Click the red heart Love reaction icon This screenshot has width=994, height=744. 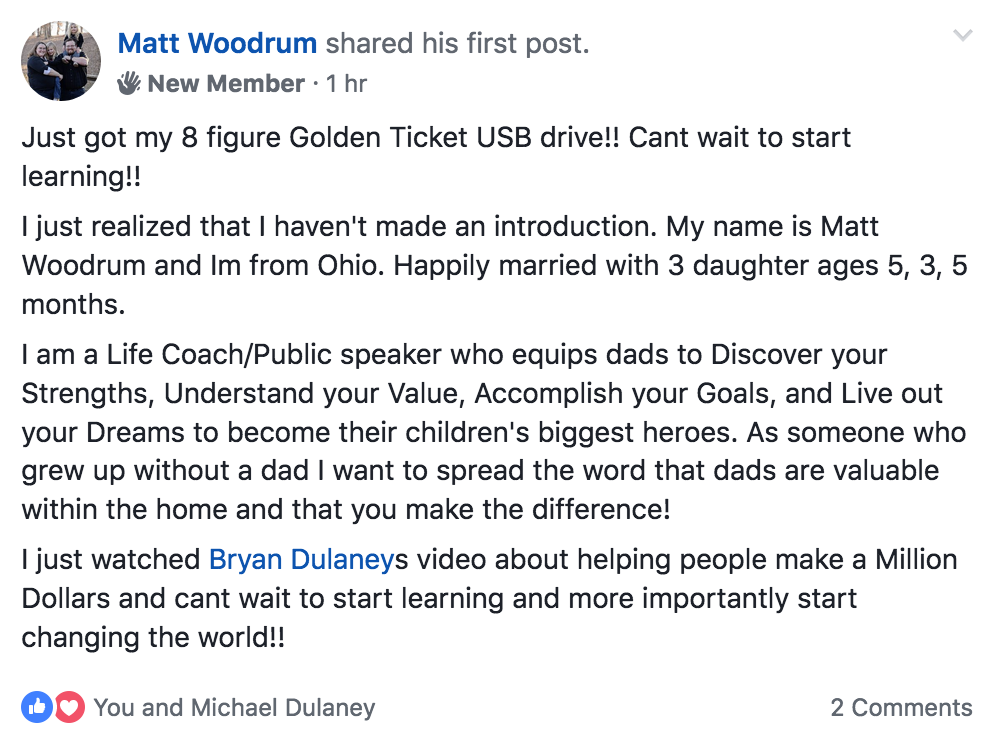click(x=69, y=707)
